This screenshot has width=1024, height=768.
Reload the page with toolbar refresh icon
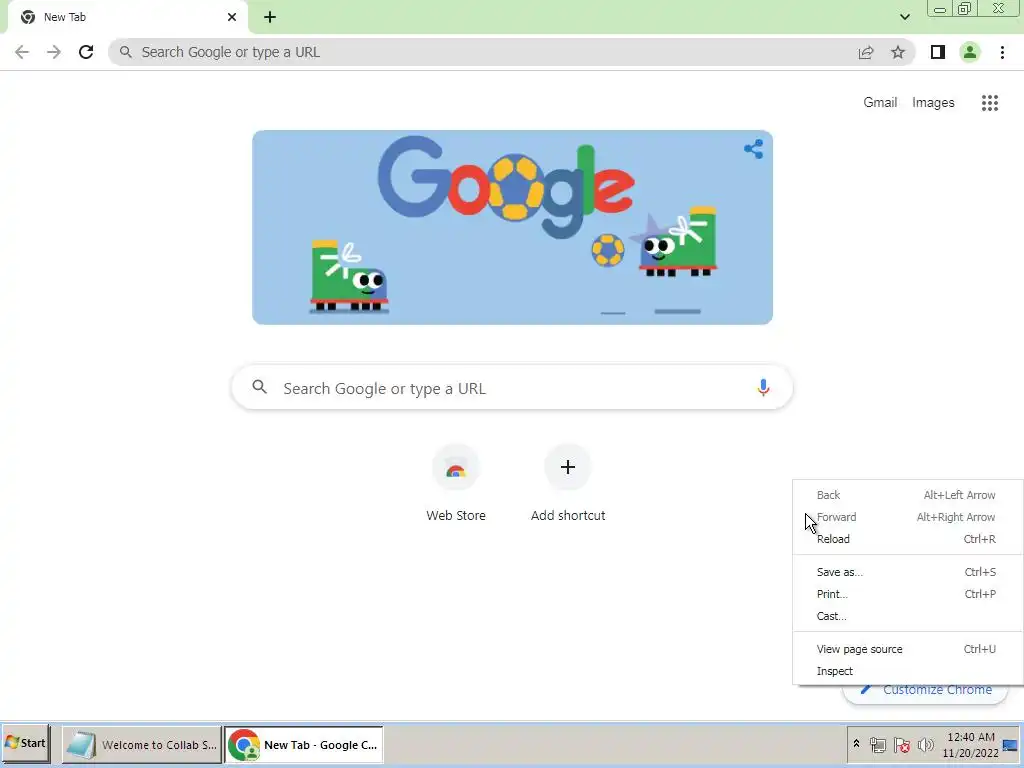click(x=86, y=52)
